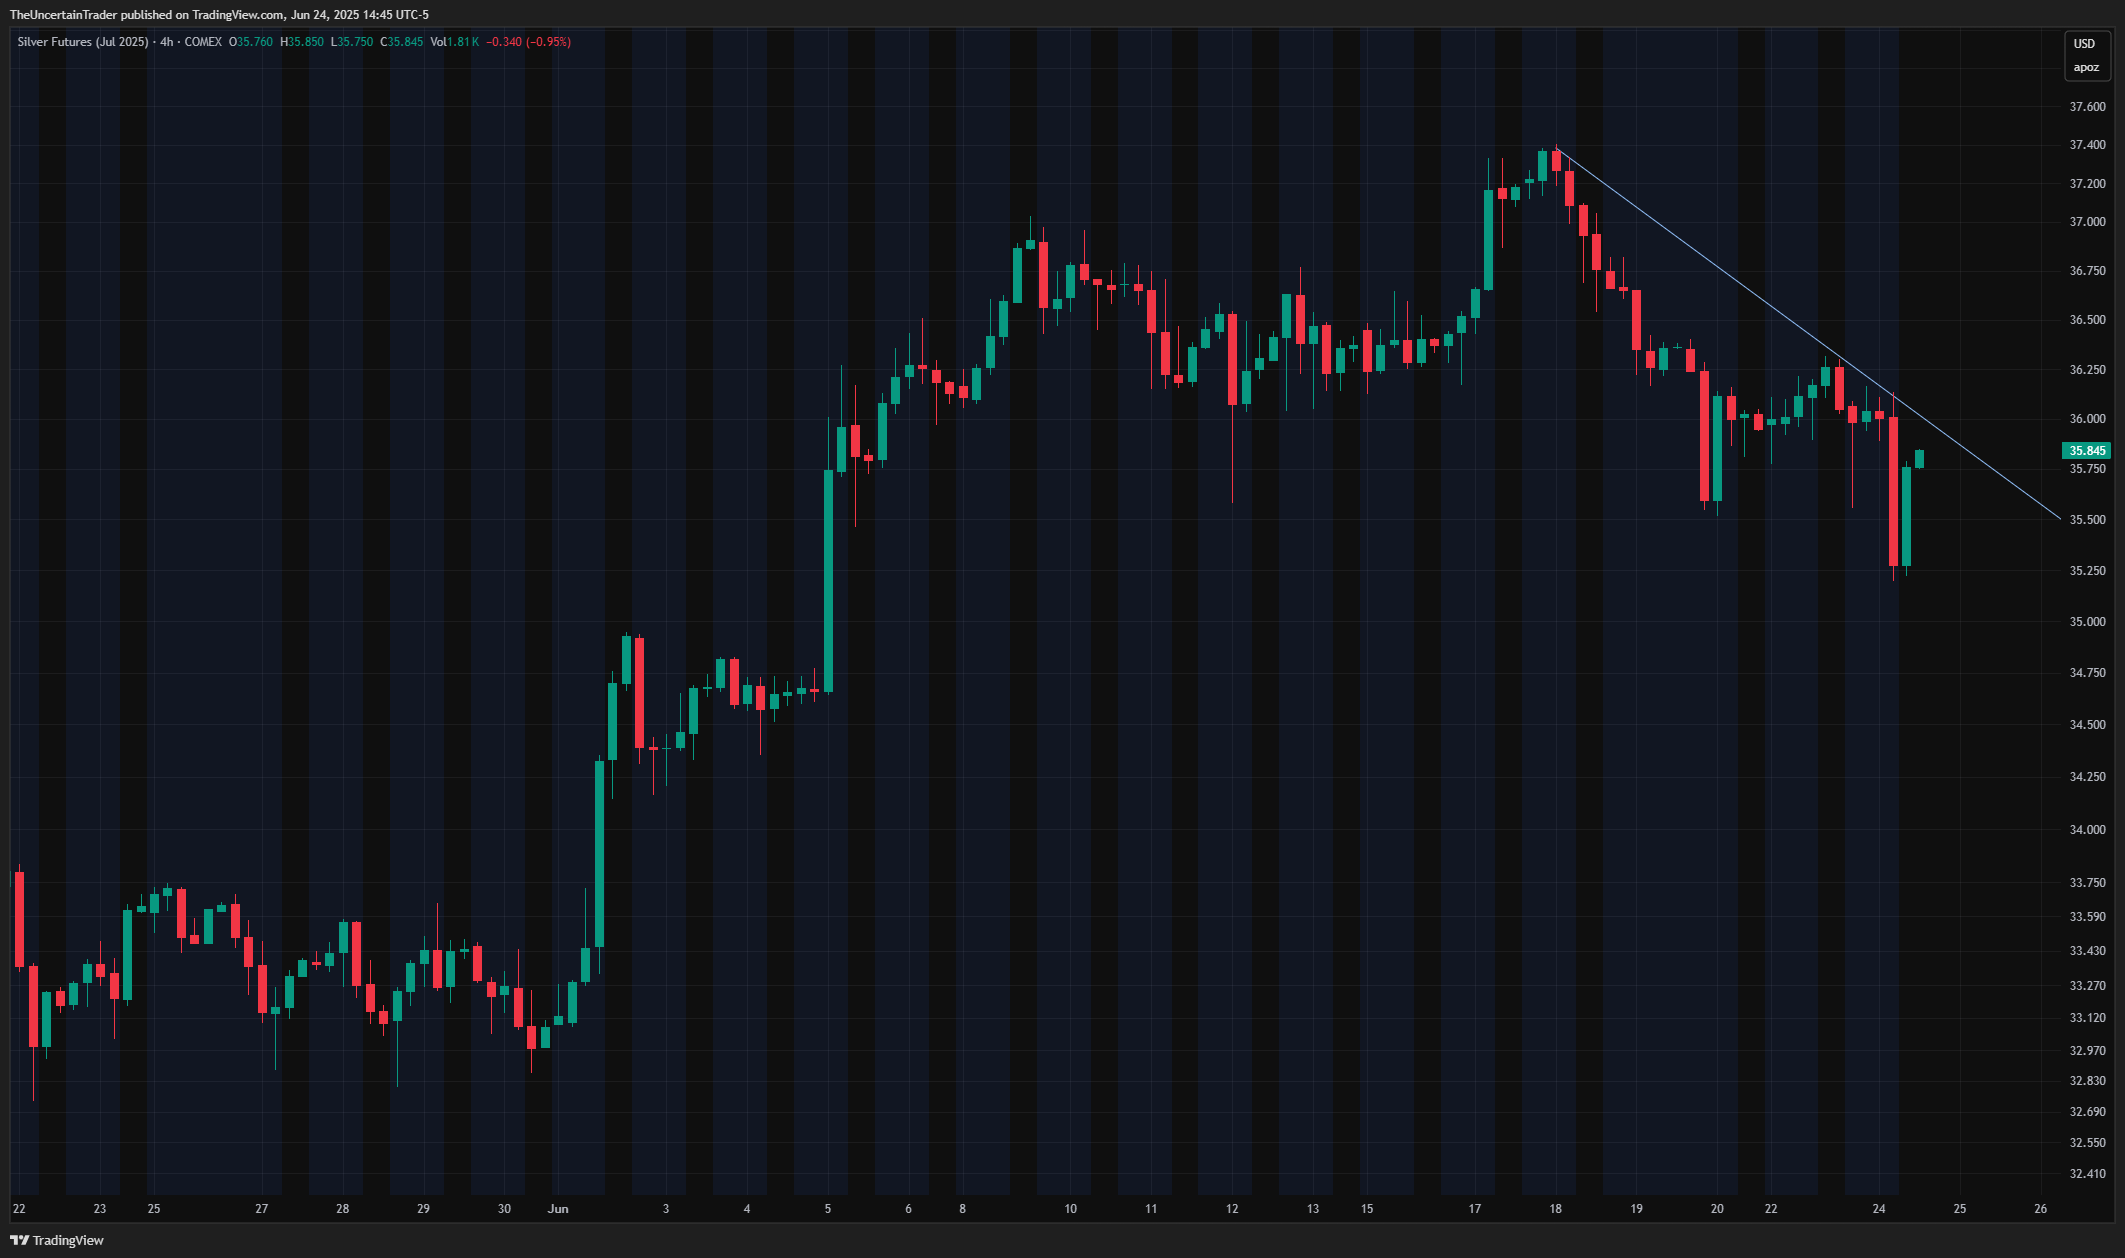This screenshot has width=2125, height=1258.
Task: Click the 33.750 price axis label
Action: click(2087, 883)
